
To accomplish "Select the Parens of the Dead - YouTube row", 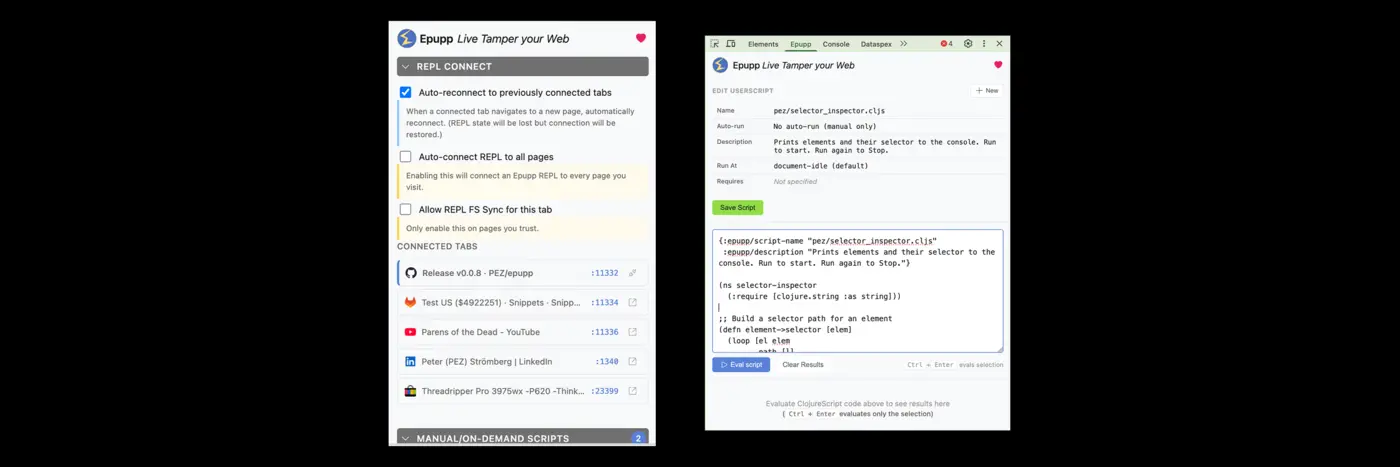I will [x=523, y=332].
